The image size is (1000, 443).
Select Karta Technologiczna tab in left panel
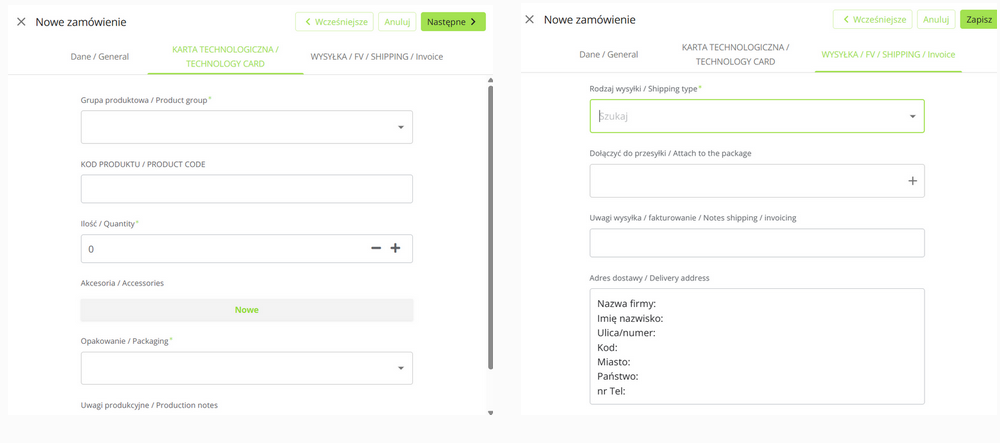point(226,56)
